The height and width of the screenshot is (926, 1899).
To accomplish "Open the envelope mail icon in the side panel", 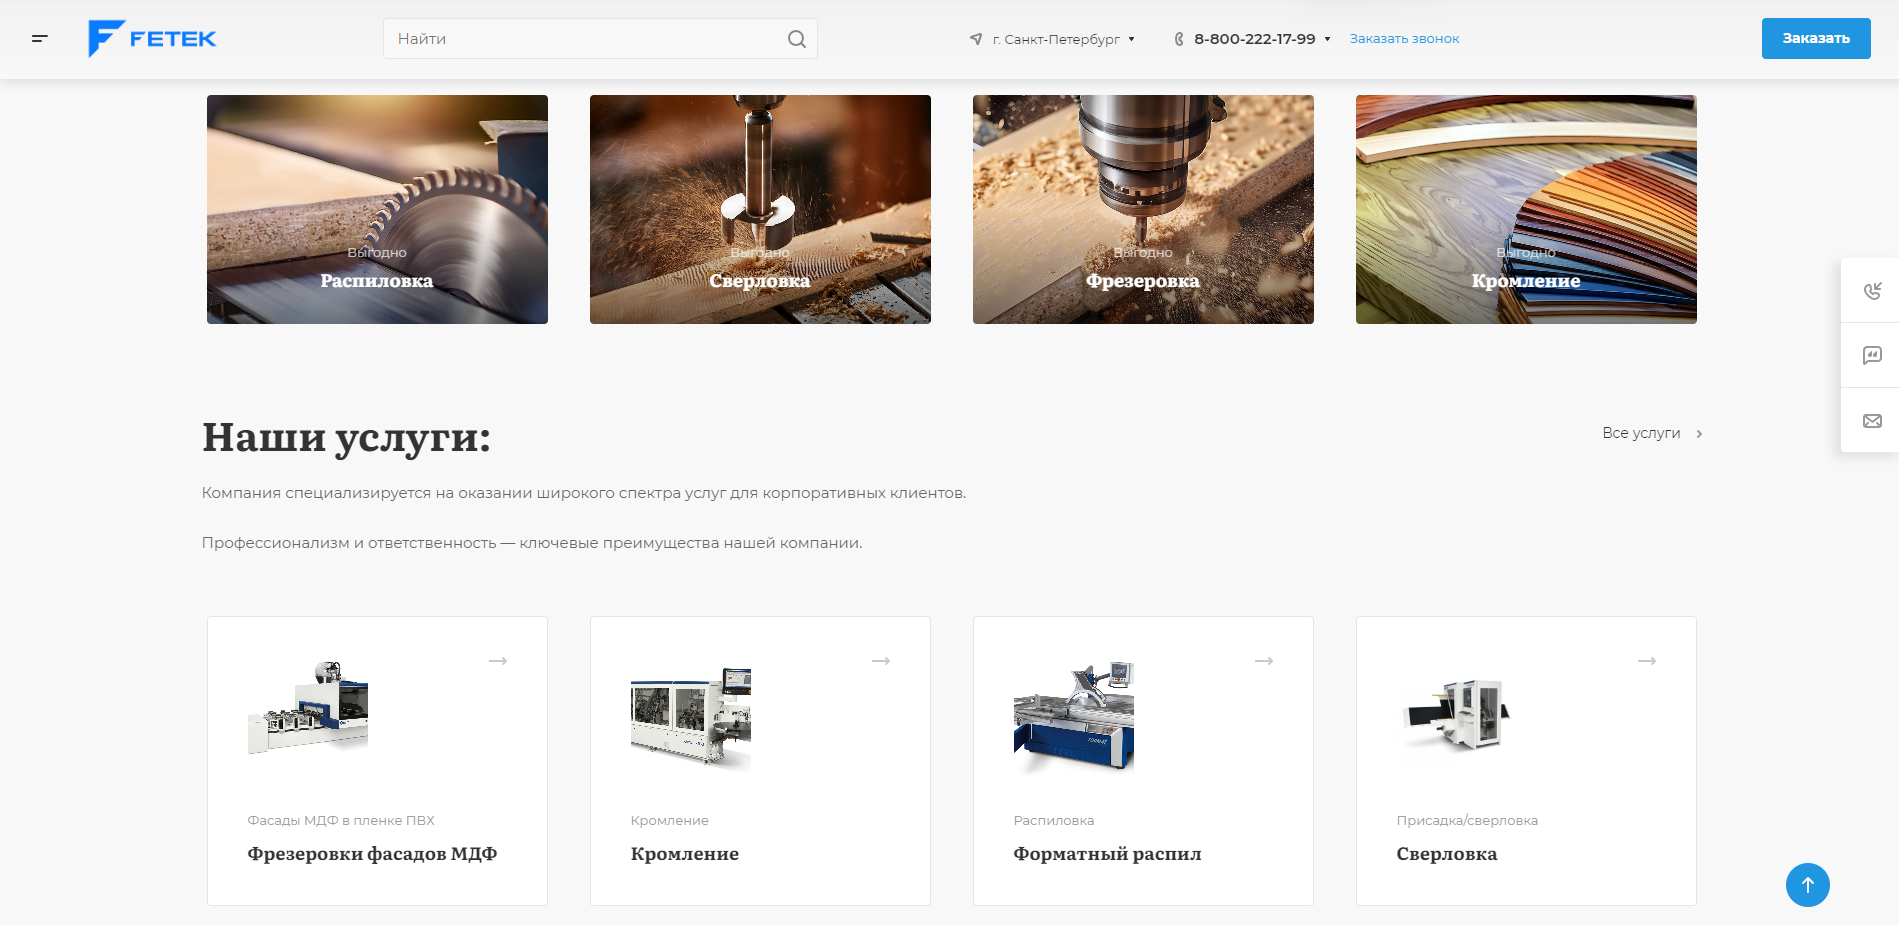I will [1872, 421].
